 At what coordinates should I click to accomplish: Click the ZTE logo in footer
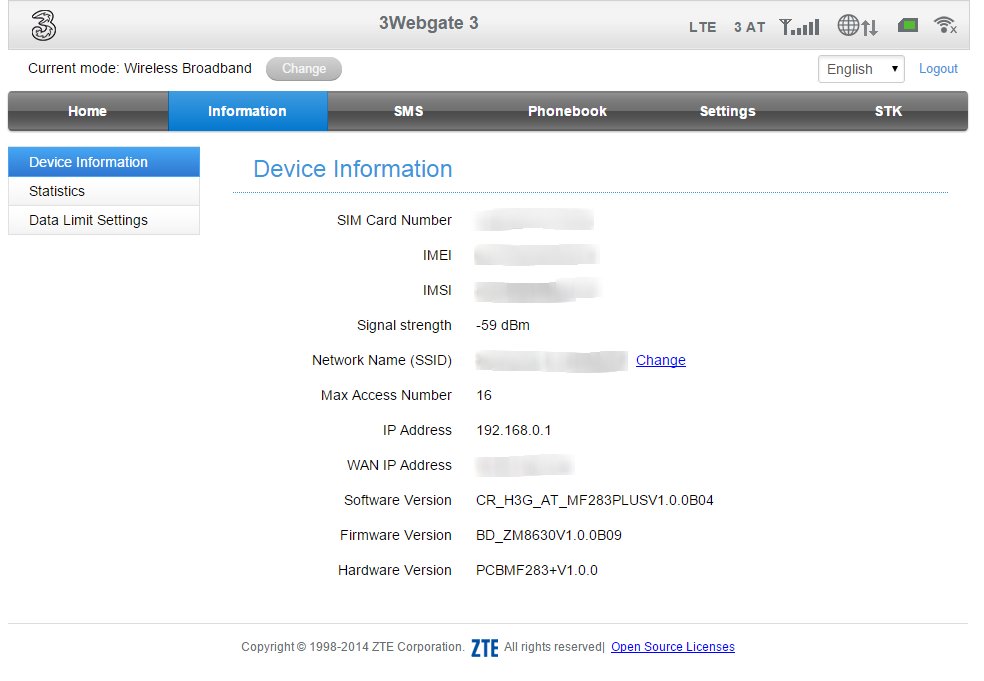tap(484, 648)
